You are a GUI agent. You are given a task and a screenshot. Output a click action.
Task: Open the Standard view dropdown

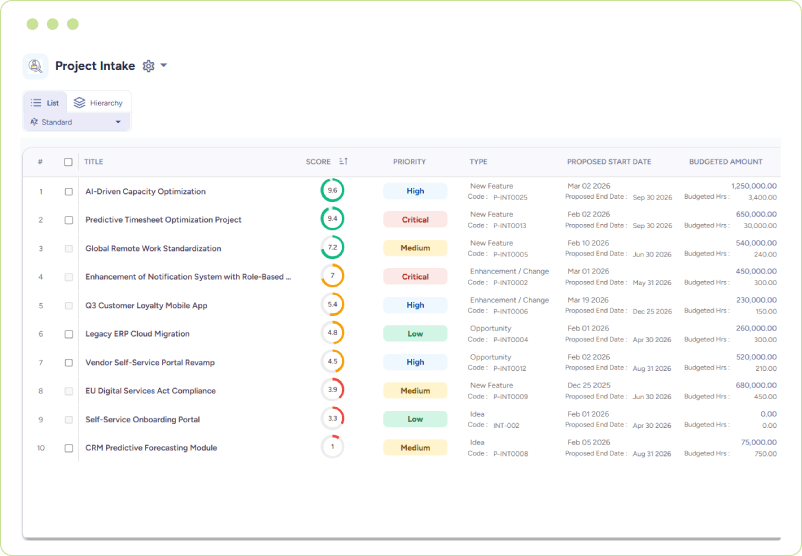[77, 122]
